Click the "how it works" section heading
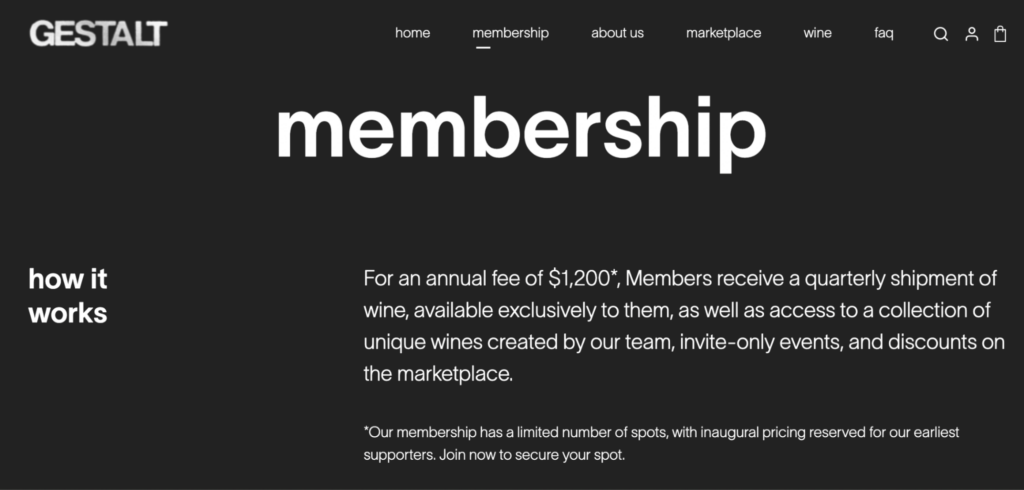1024x490 pixels. point(68,295)
